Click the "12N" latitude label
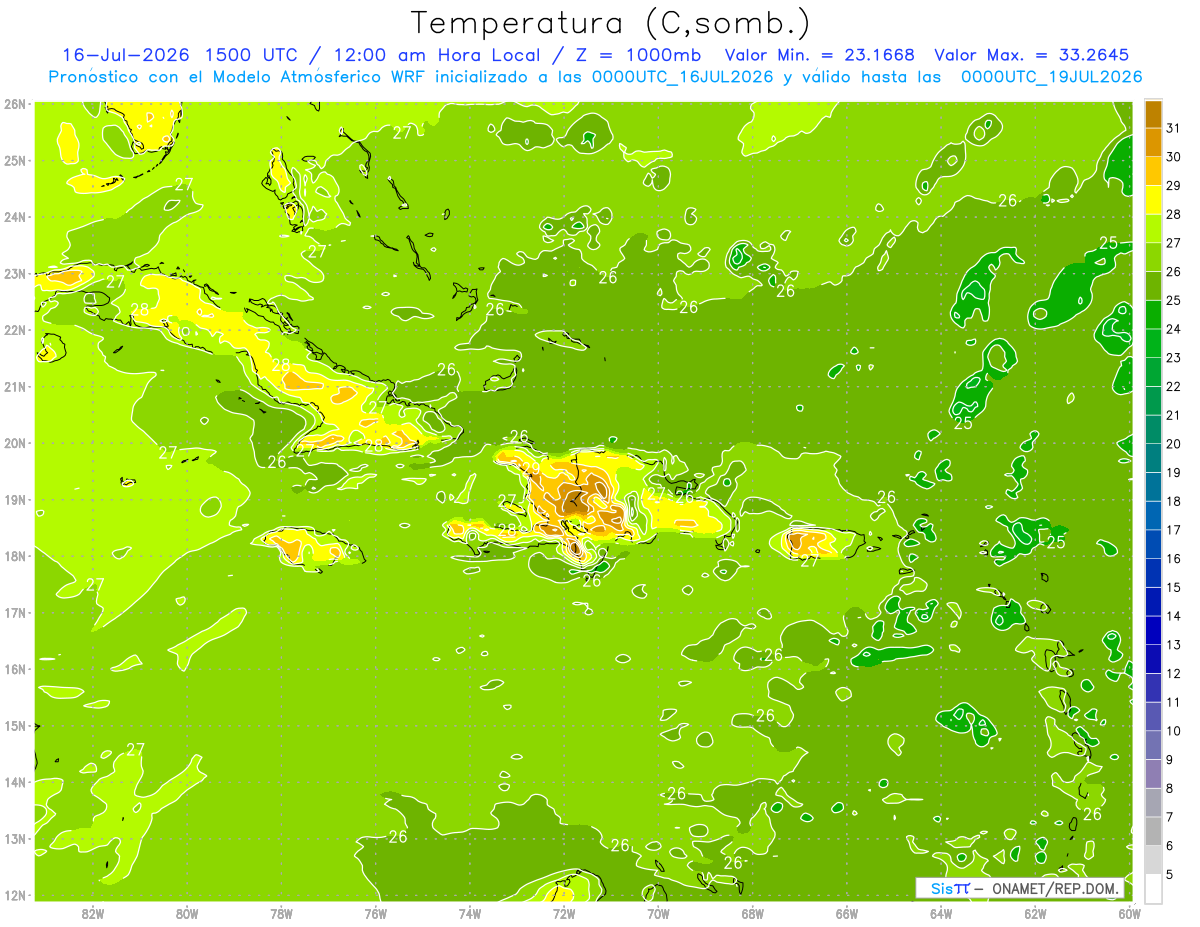 [x=14, y=895]
